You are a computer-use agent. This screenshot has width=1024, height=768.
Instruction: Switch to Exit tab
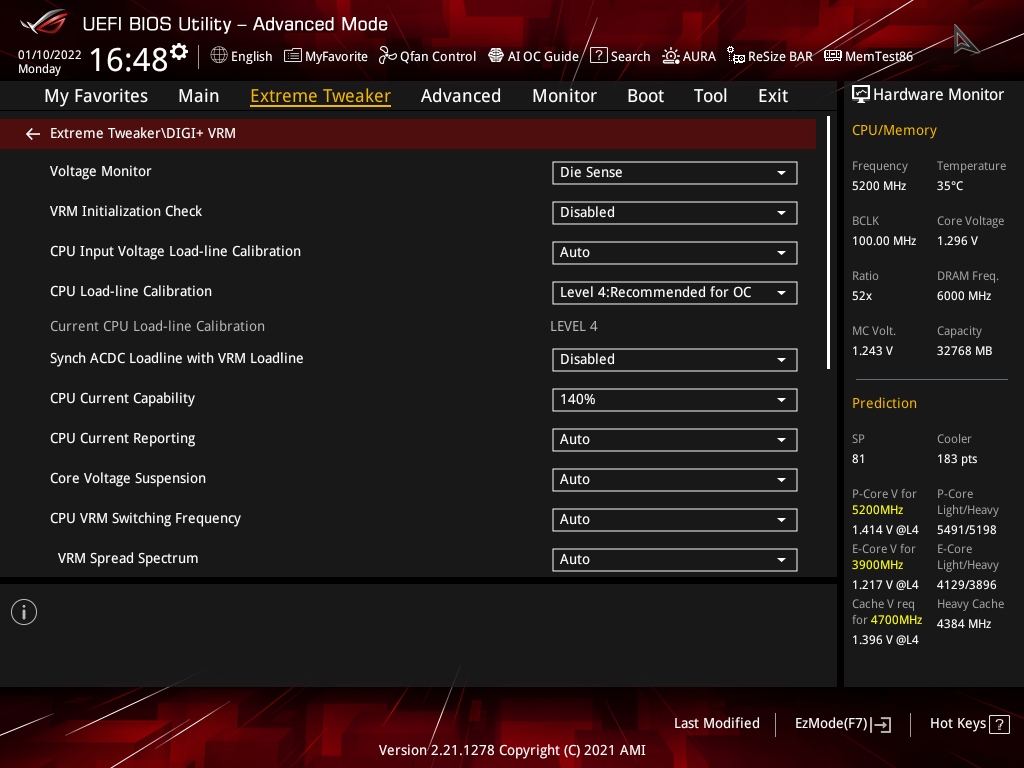pos(773,96)
